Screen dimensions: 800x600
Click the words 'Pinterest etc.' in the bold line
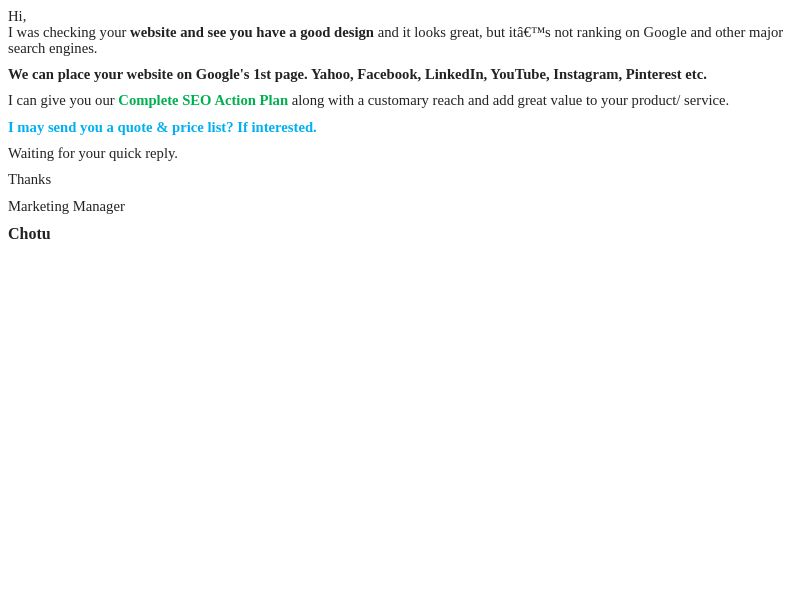tap(666, 74)
